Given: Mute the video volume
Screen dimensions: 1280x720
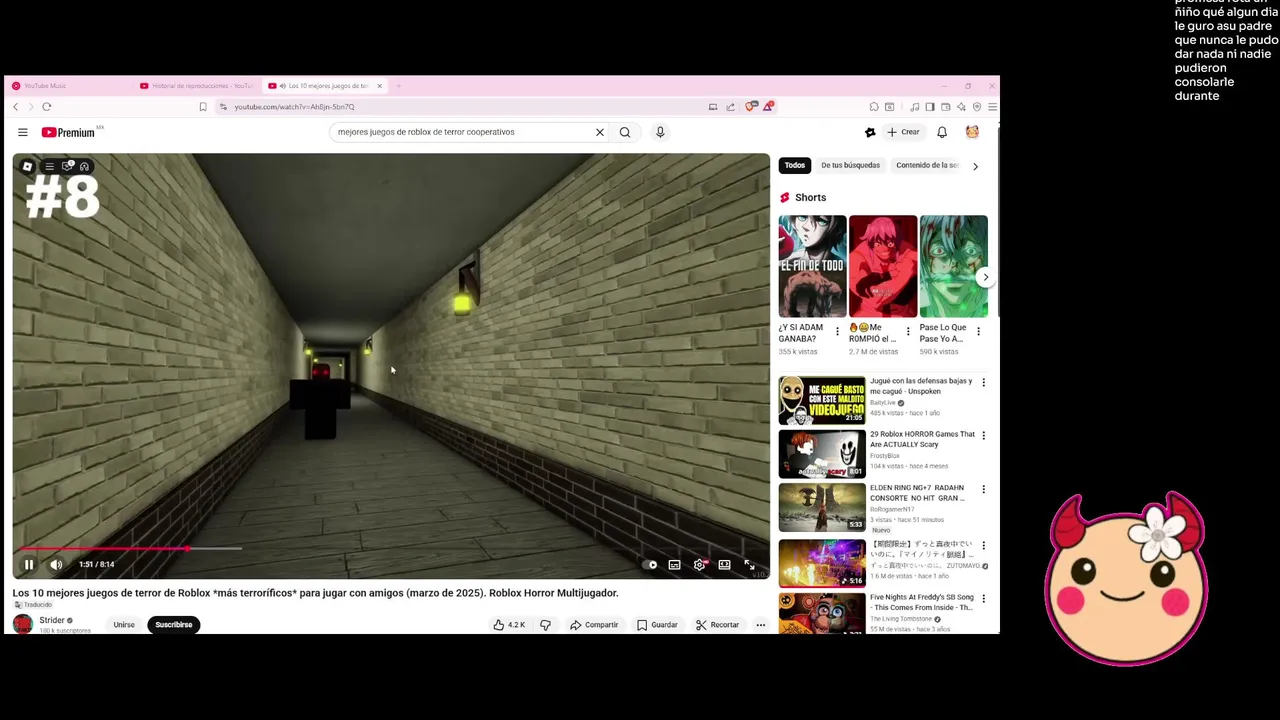Looking at the screenshot, I should pyautogui.click(x=56, y=565).
